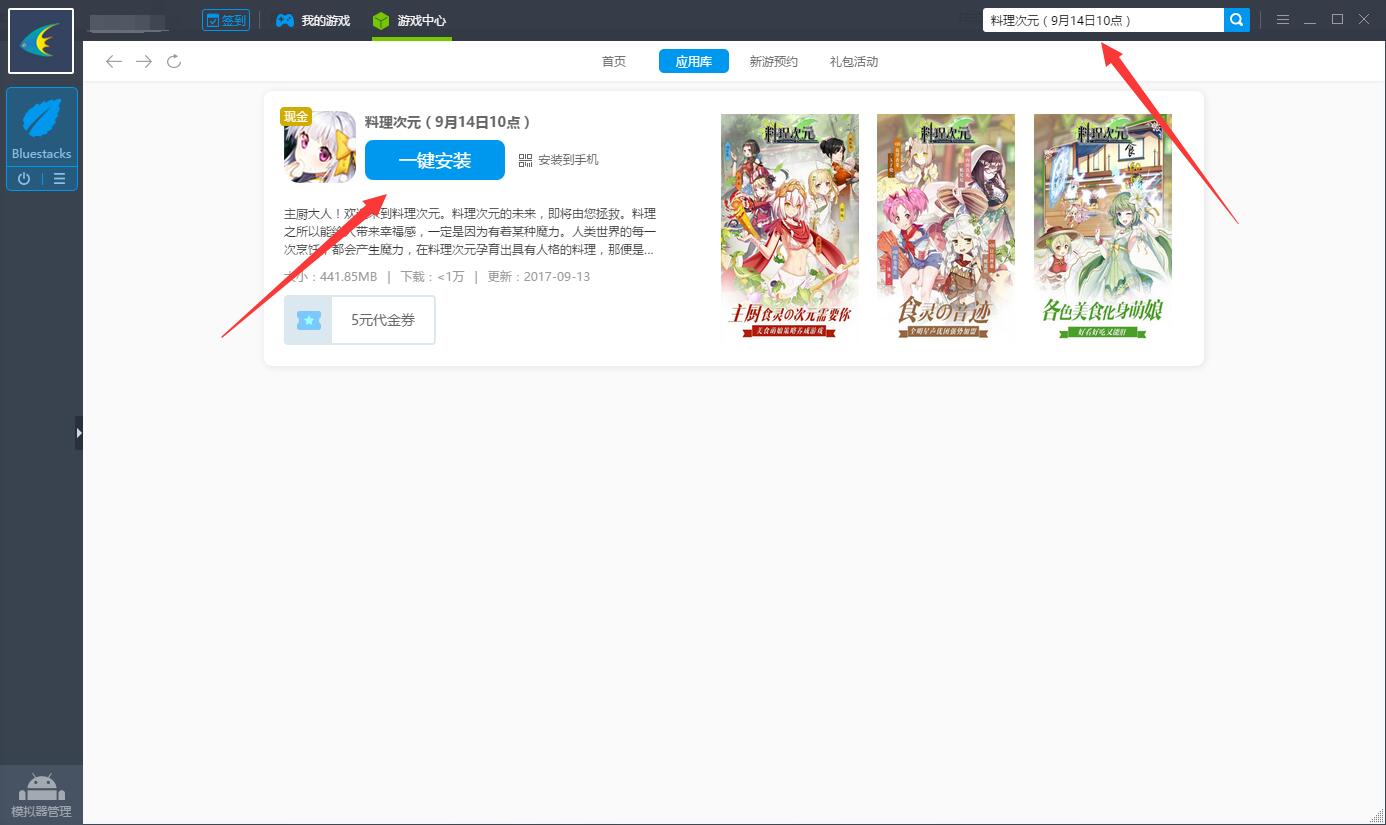Click the 5元代金券 coupon button
The image size is (1386, 825).
click(x=360, y=320)
